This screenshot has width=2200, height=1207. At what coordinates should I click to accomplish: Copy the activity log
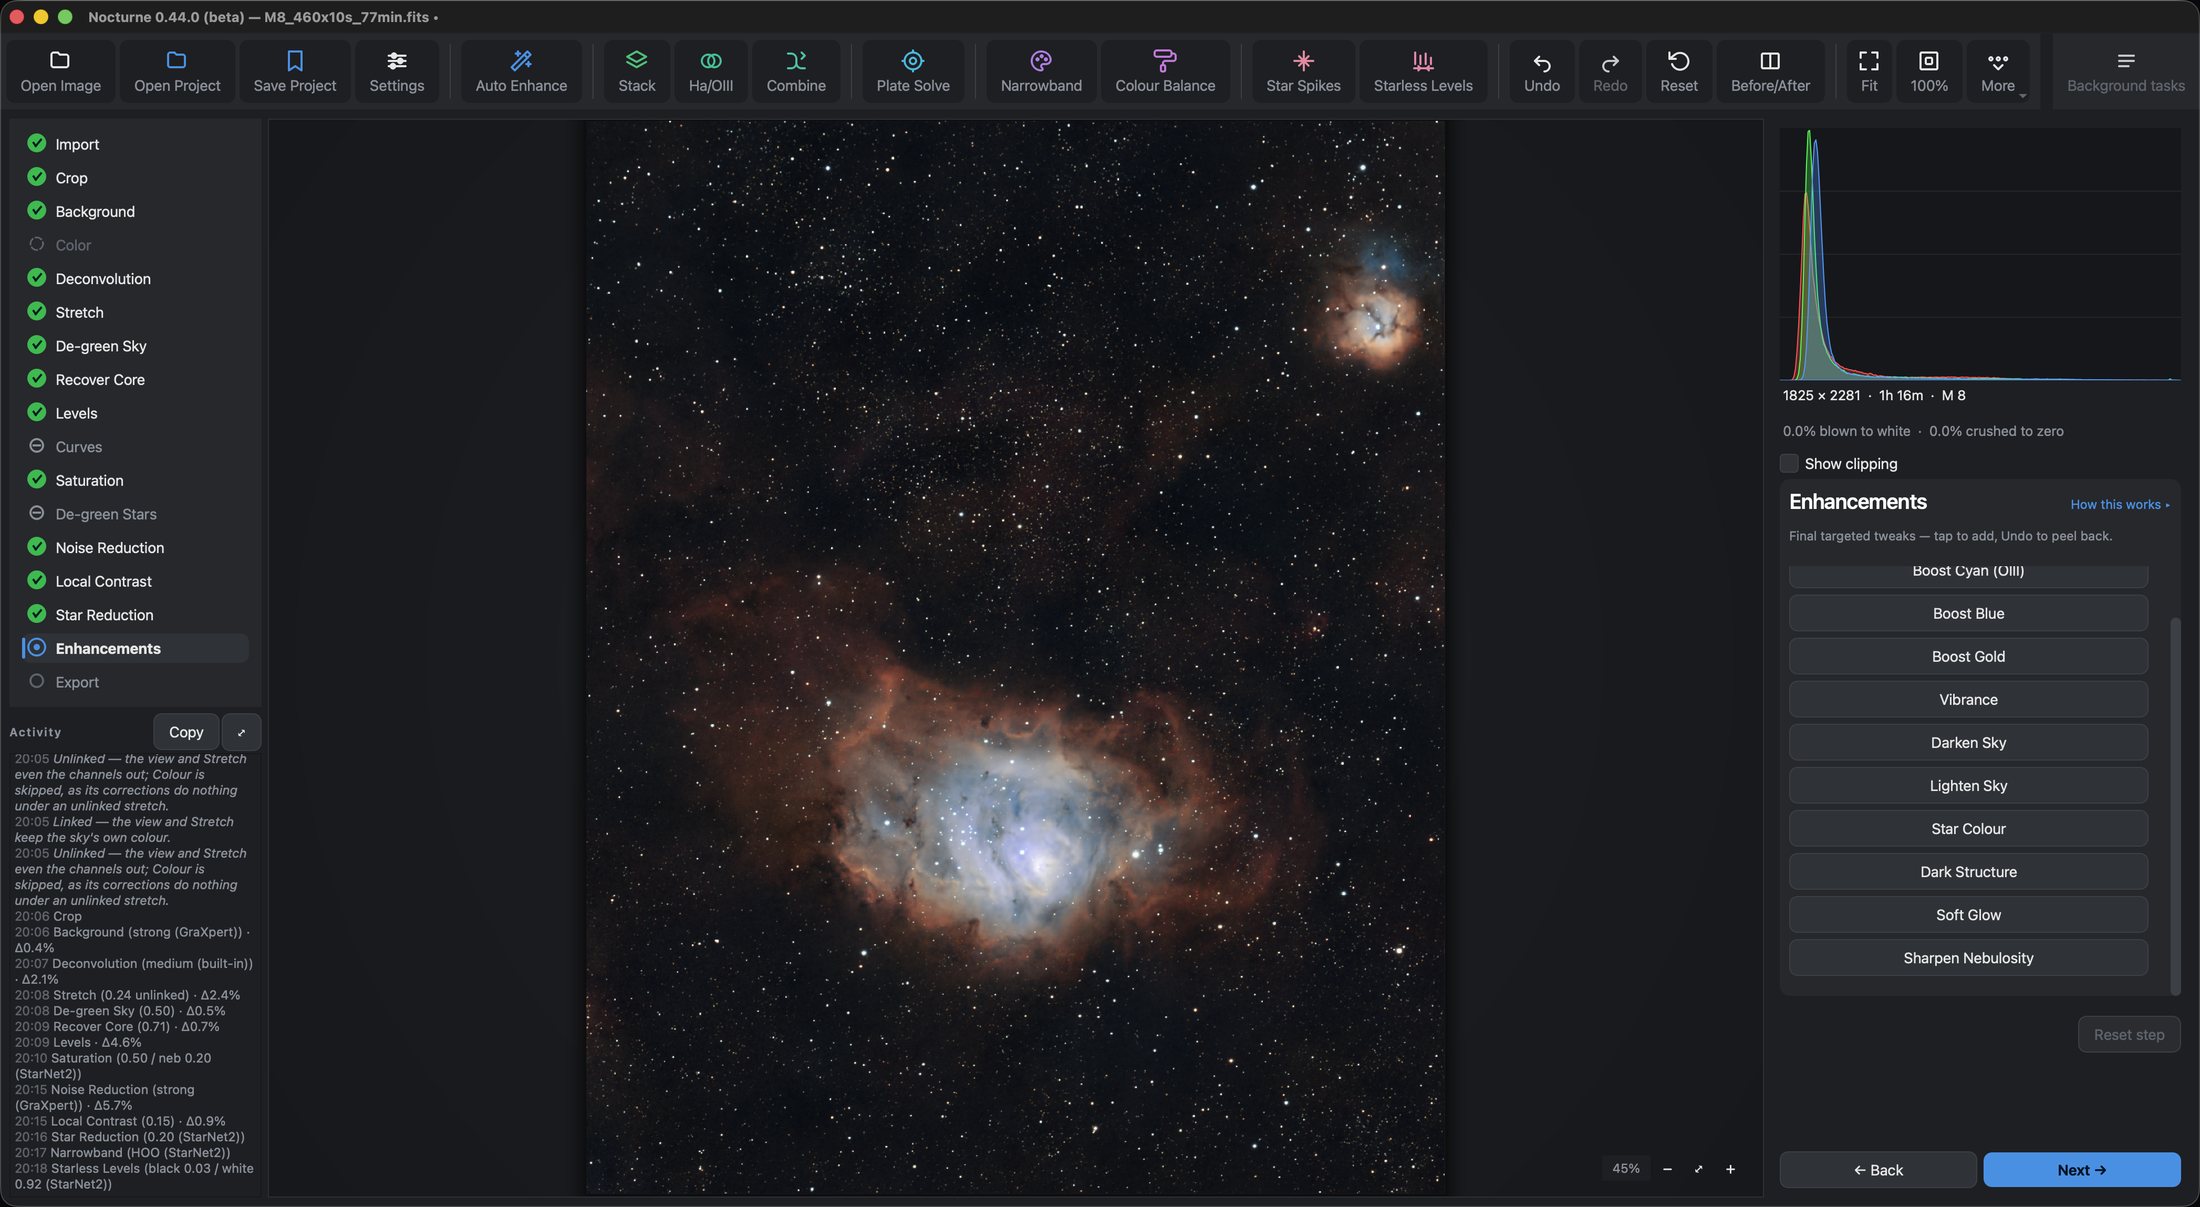(186, 732)
